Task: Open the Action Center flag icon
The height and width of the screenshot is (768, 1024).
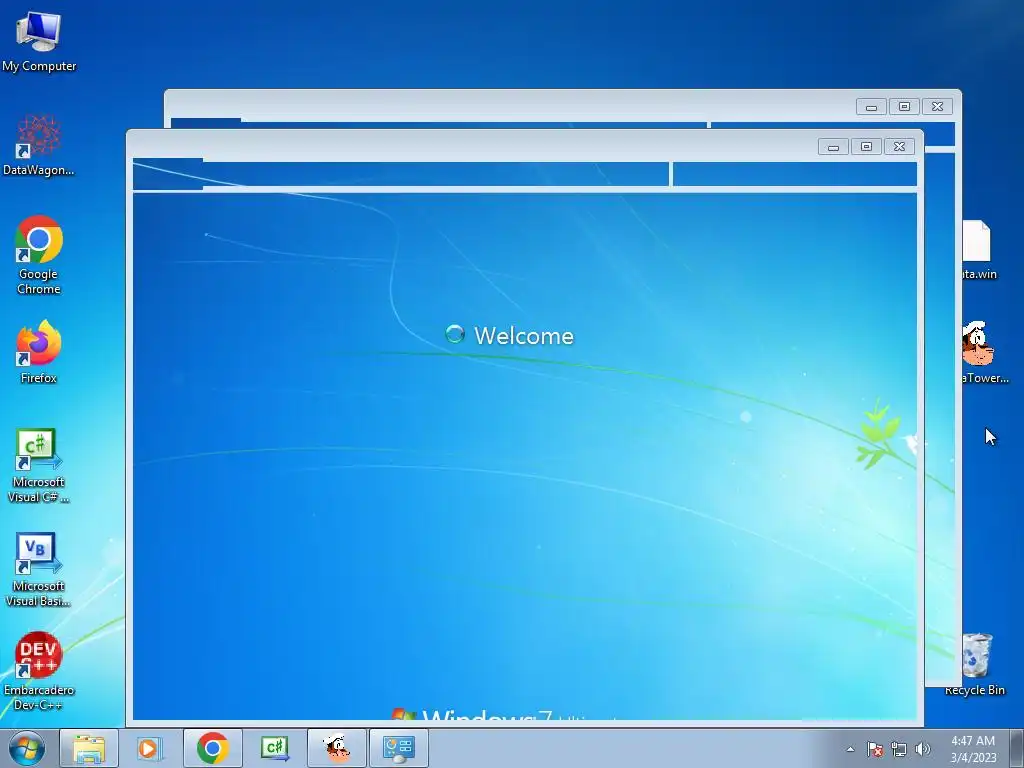Action: point(874,749)
